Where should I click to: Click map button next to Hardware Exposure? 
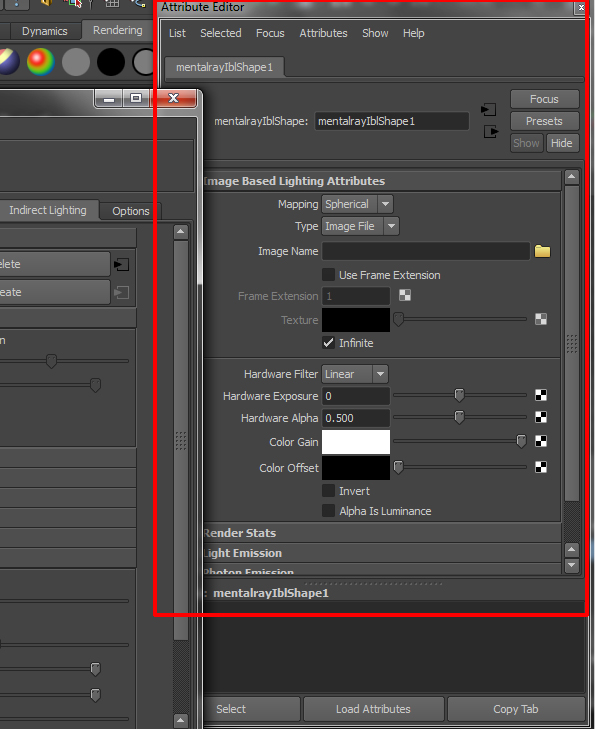tap(541, 395)
